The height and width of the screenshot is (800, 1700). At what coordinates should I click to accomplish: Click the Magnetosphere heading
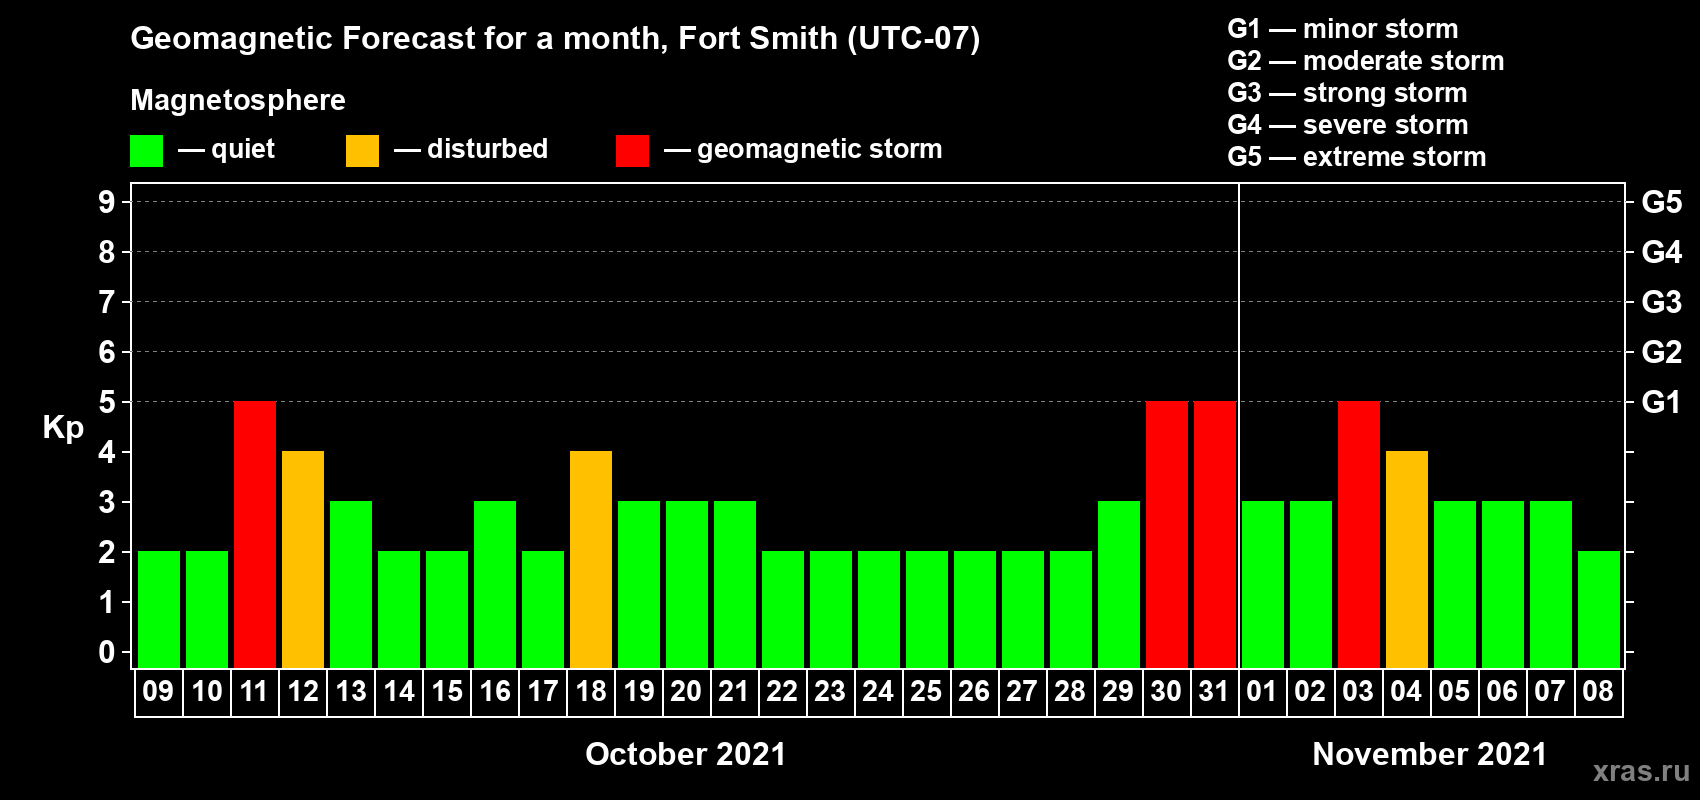click(x=238, y=101)
